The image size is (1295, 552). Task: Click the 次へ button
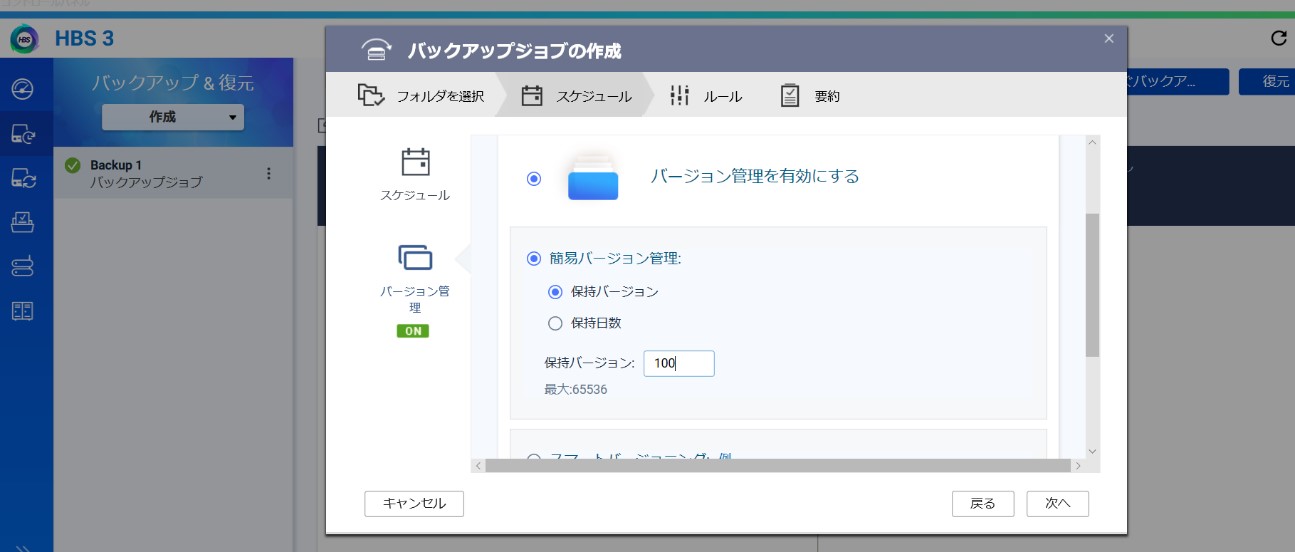point(1057,503)
